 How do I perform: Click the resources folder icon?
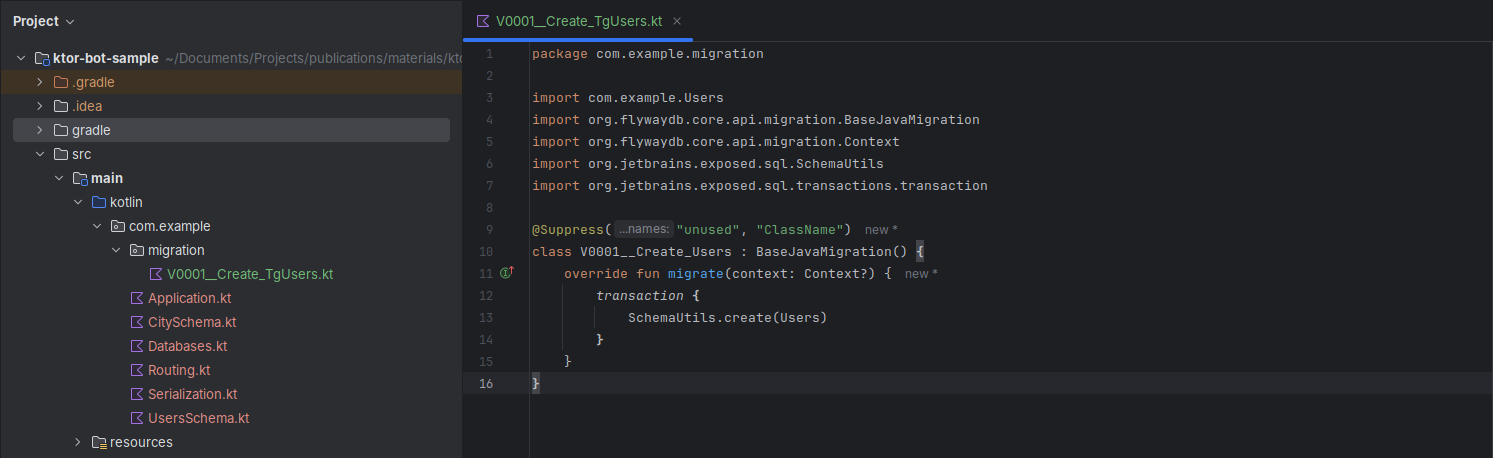click(99, 442)
